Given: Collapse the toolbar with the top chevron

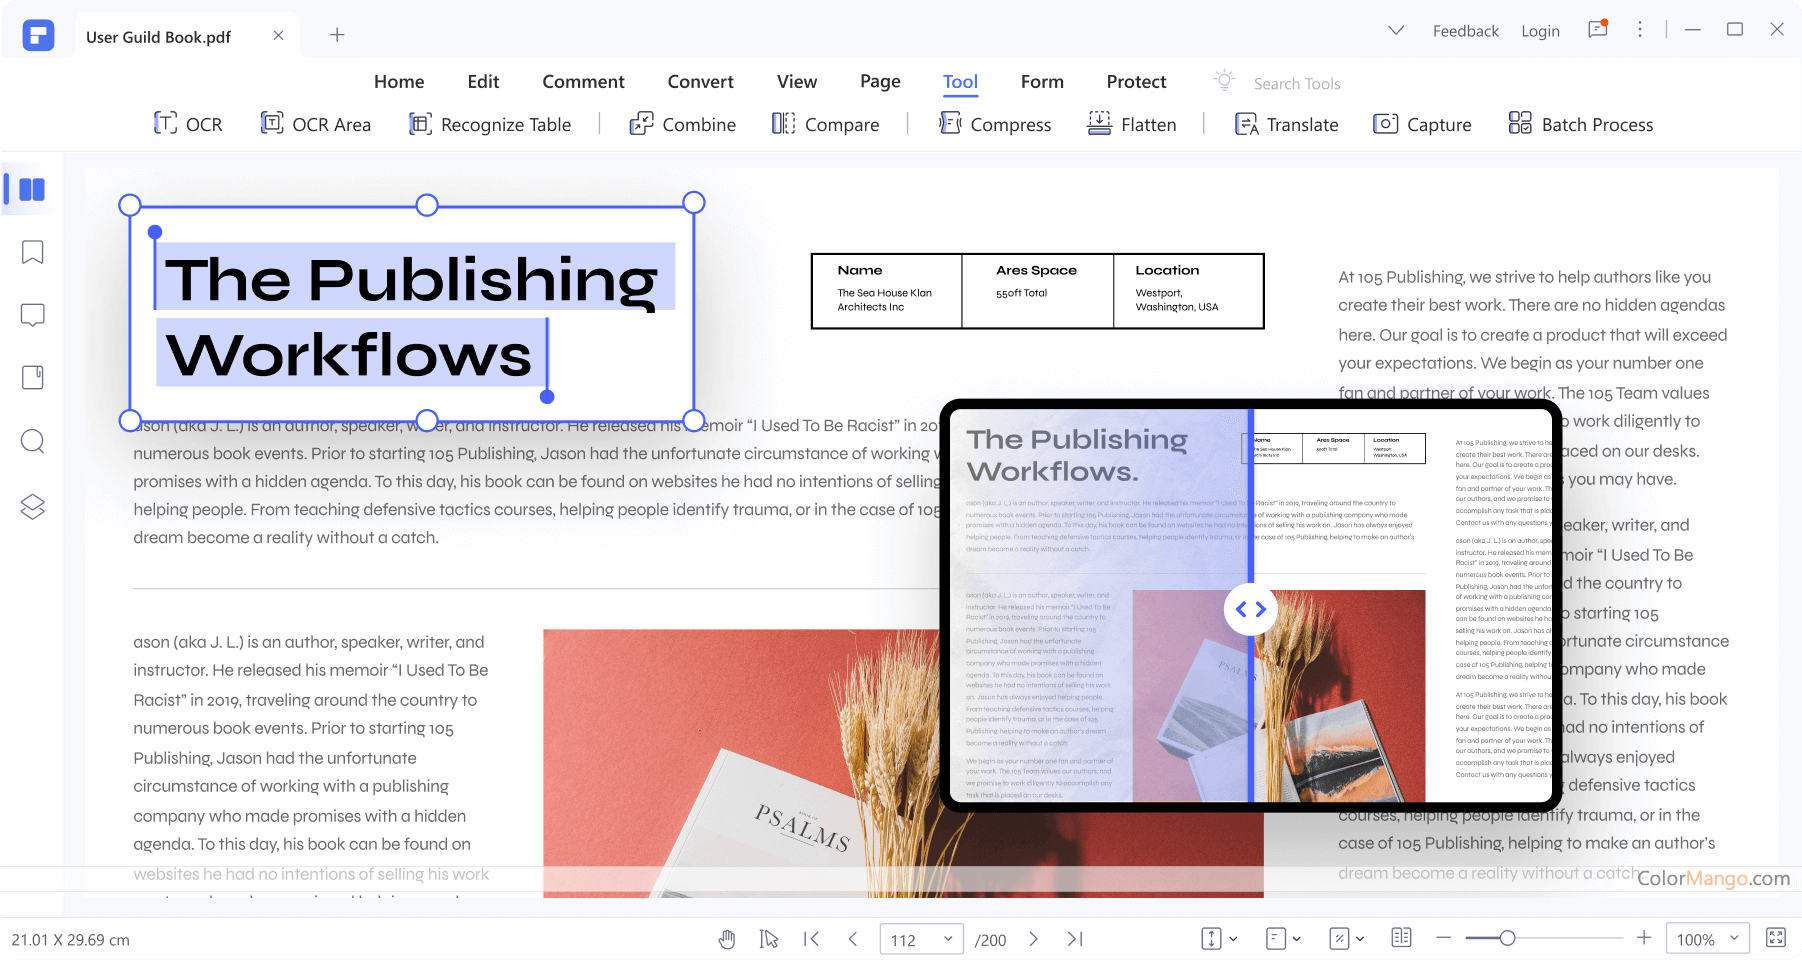Looking at the screenshot, I should [1394, 31].
